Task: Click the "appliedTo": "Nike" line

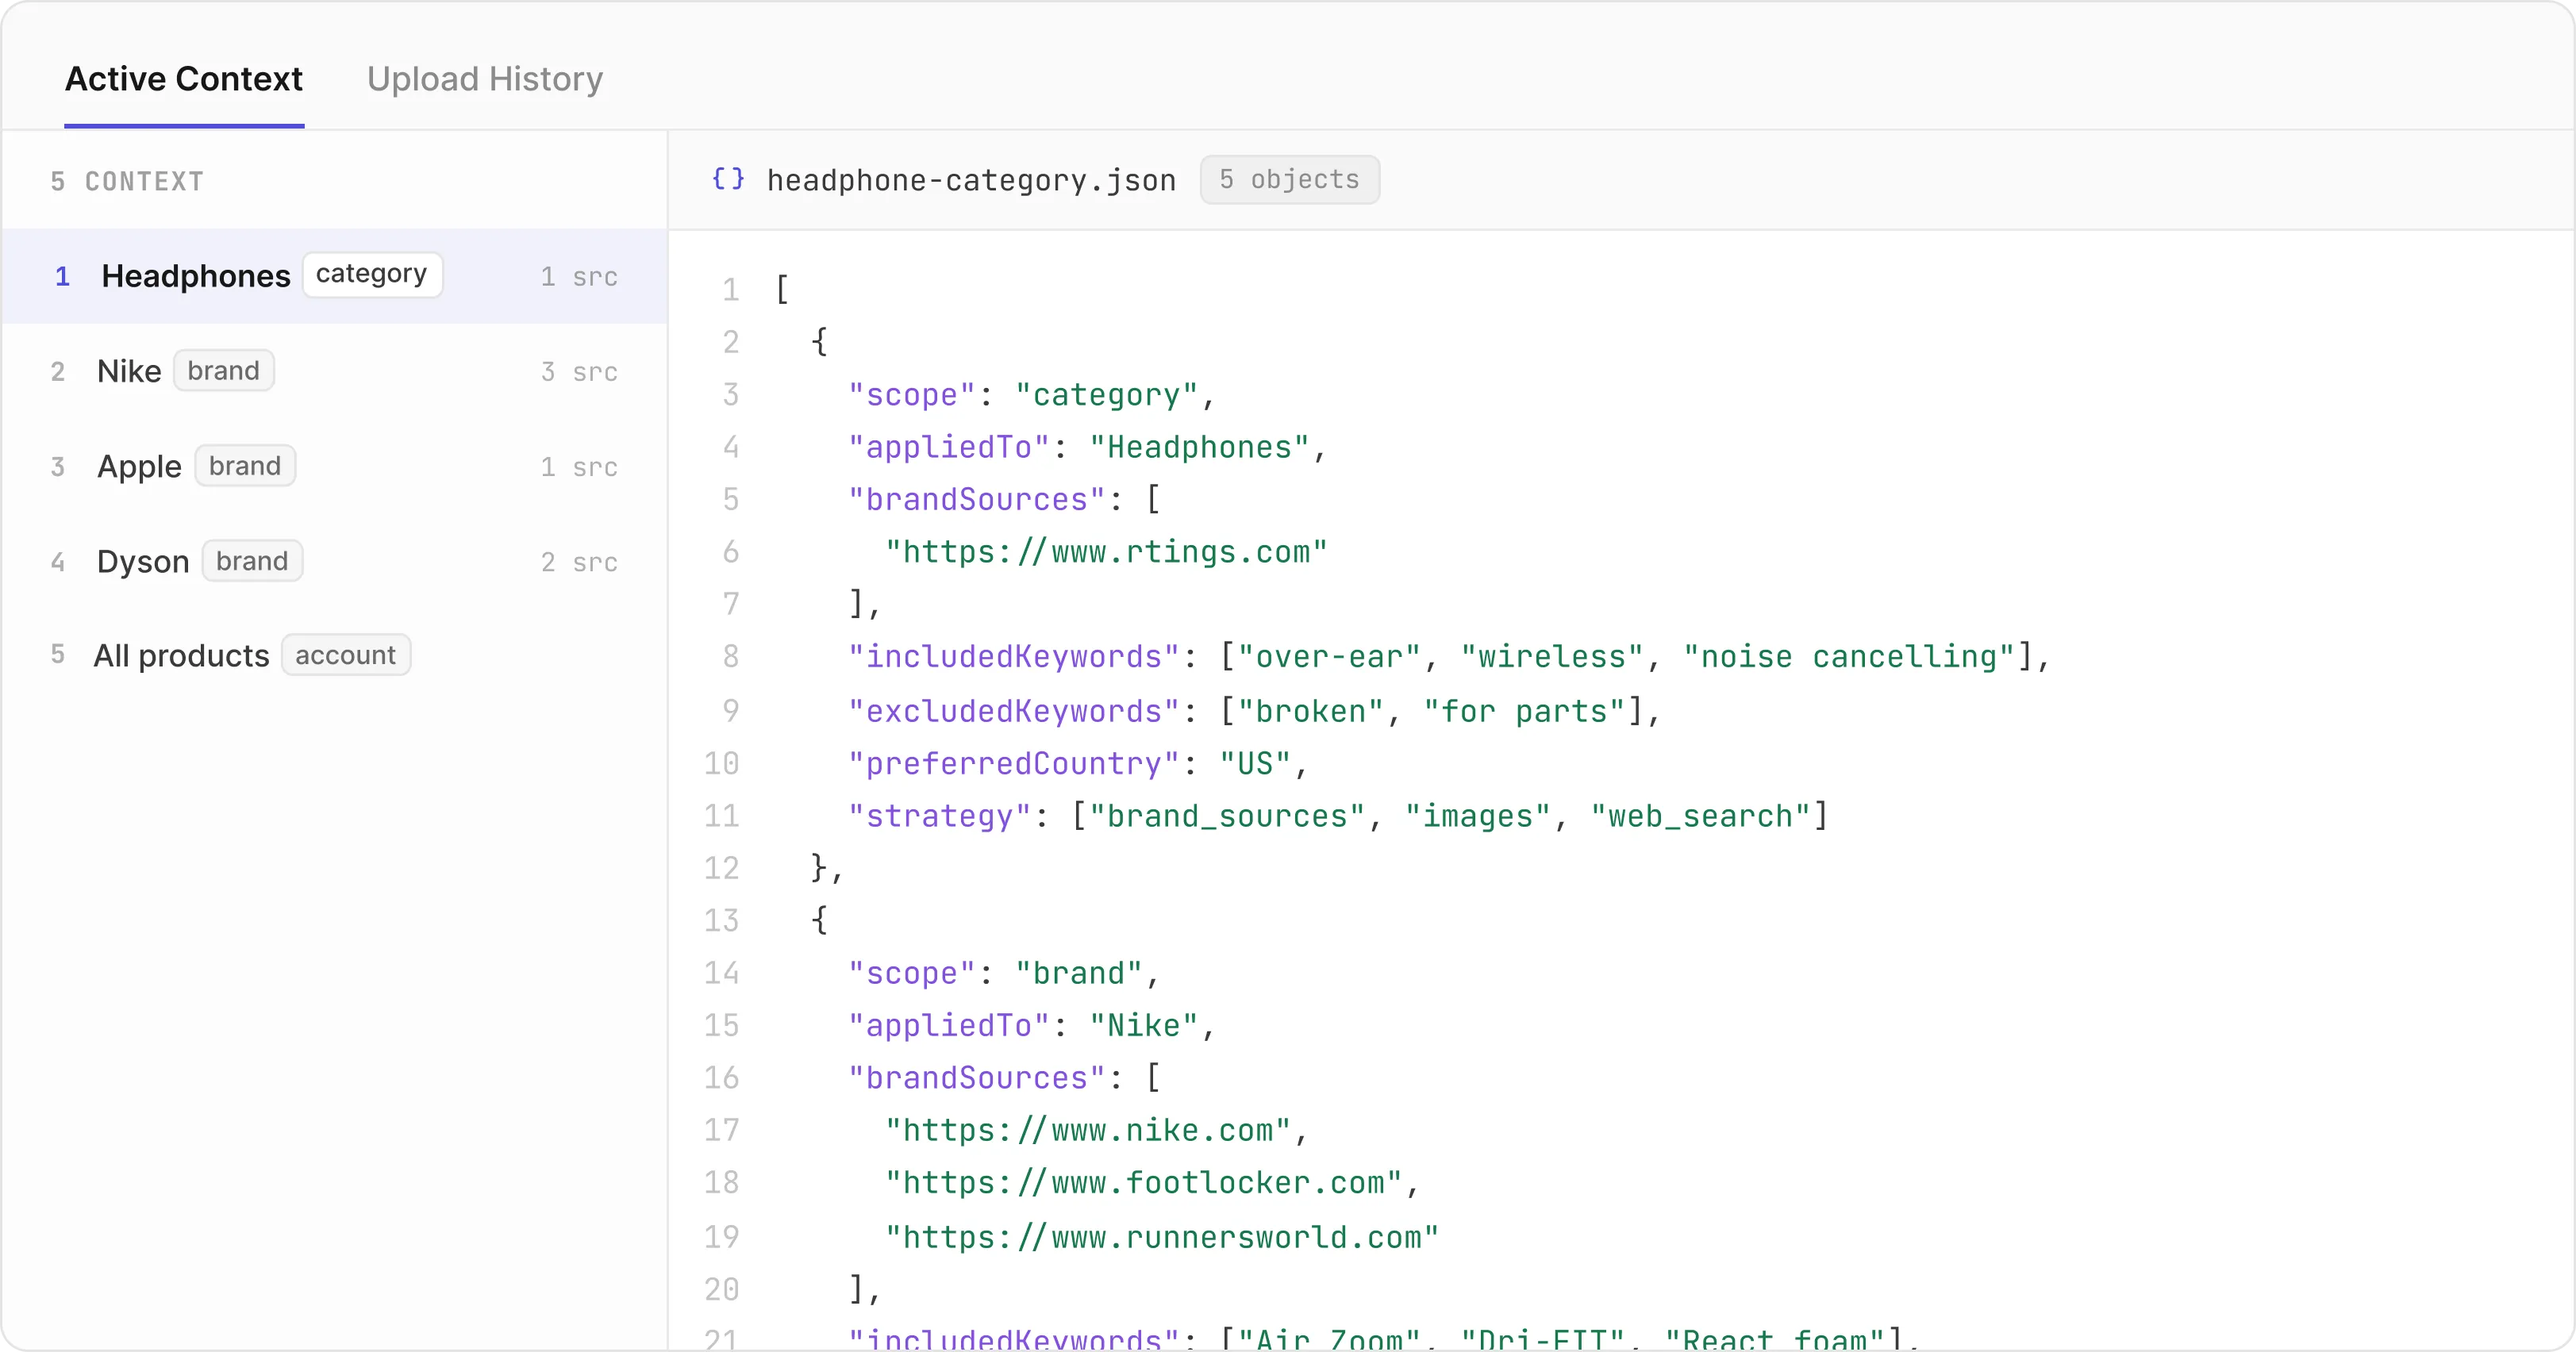Action: tap(1032, 1025)
